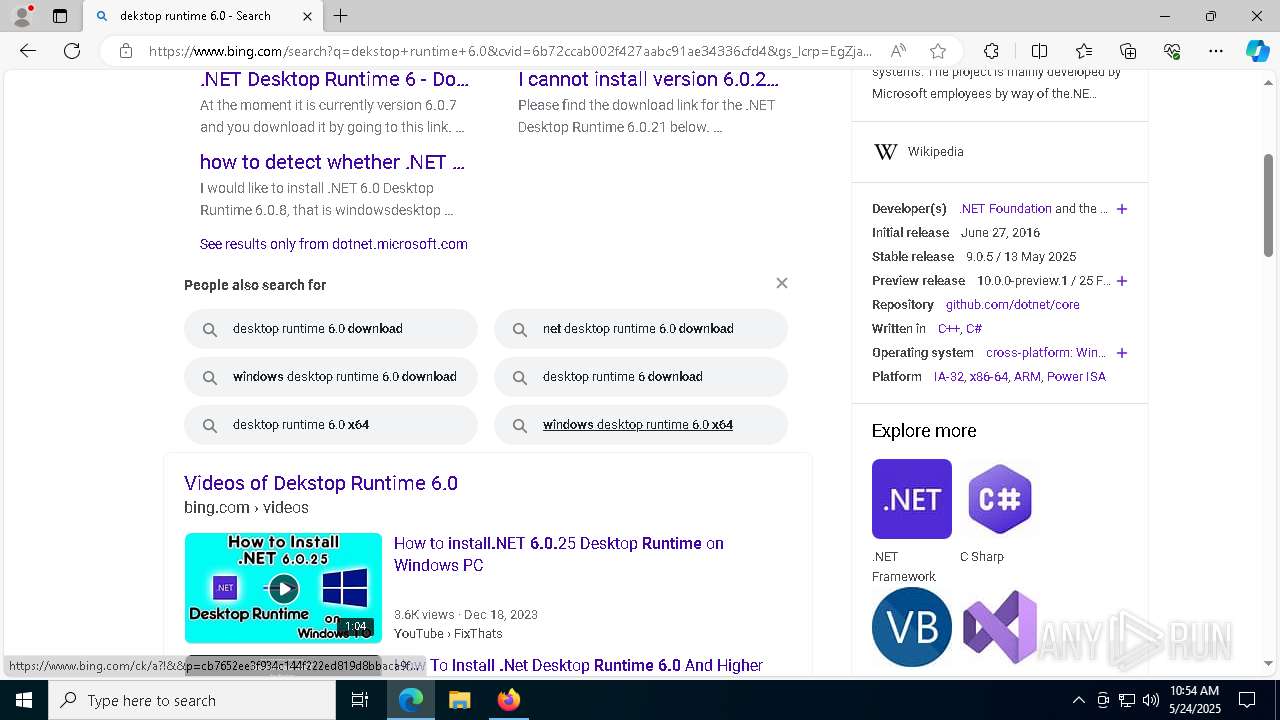View site information lock icon

pos(125,51)
